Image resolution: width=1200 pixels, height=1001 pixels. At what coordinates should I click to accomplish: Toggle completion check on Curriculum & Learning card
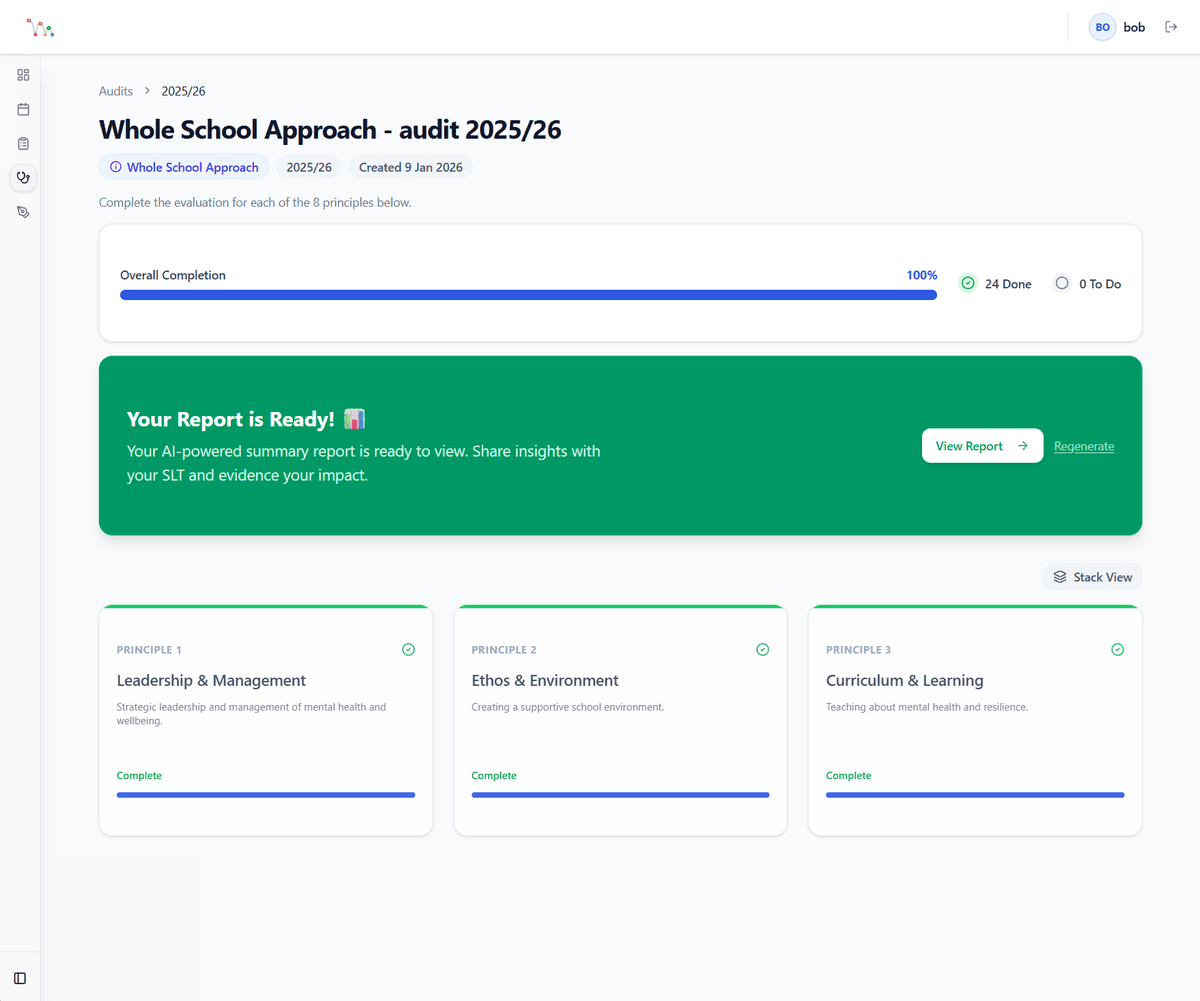(1117, 649)
